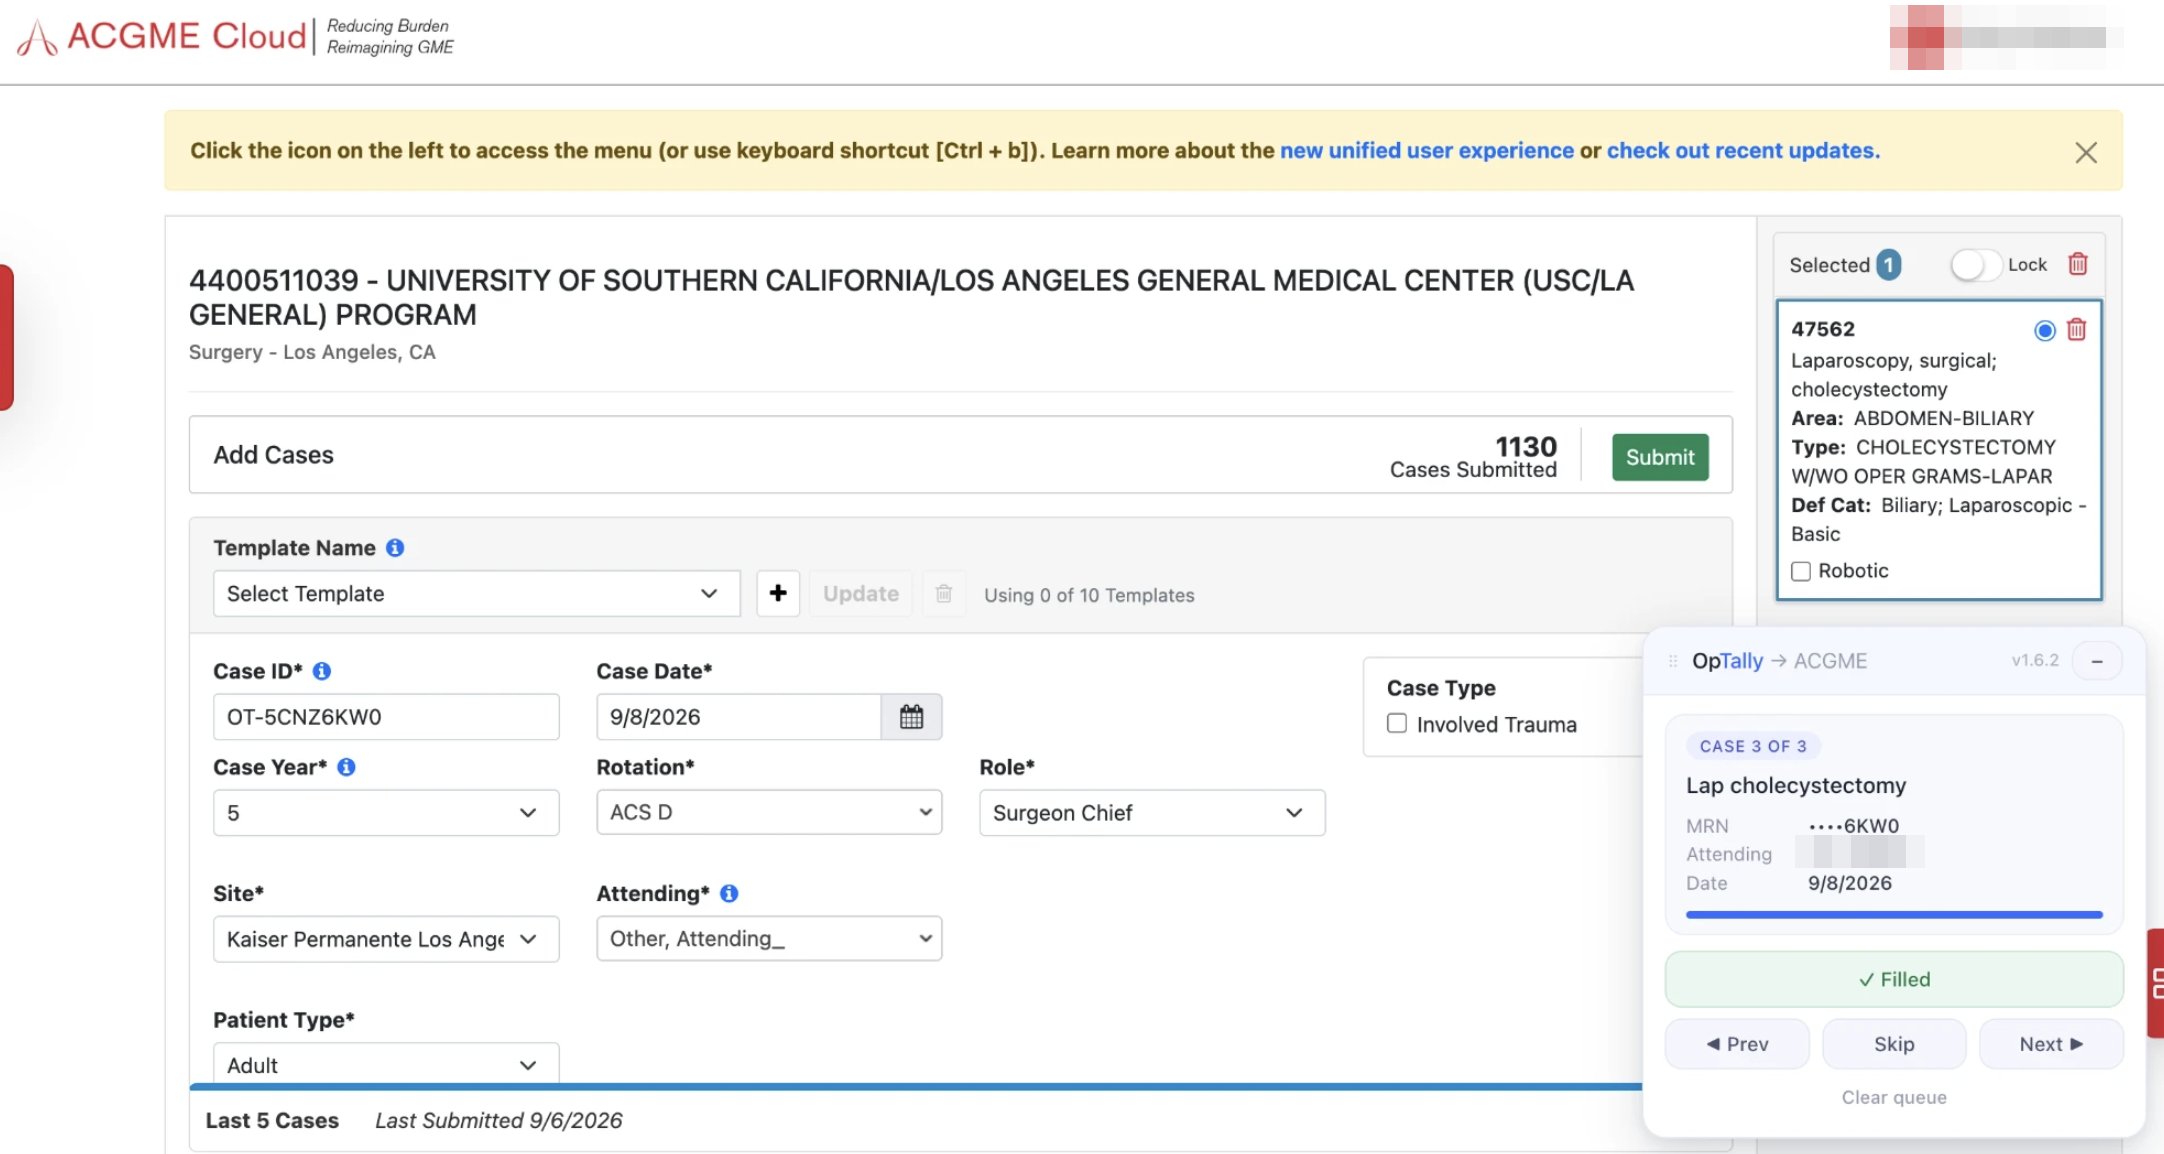Viewport: 2164px width, 1154px height.
Task: Click the red side menu tab on left edge
Action: pos(6,337)
